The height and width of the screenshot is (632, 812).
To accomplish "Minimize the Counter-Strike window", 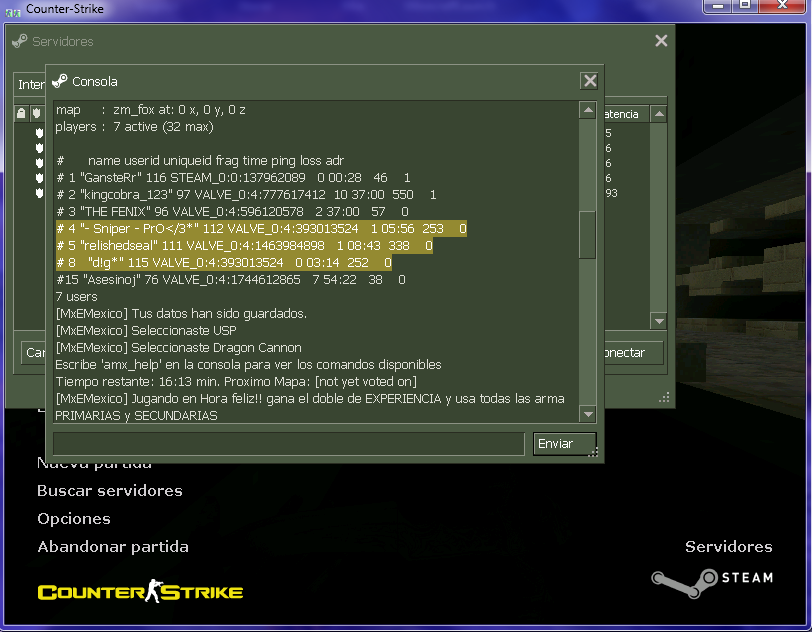I will tap(717, 6).
